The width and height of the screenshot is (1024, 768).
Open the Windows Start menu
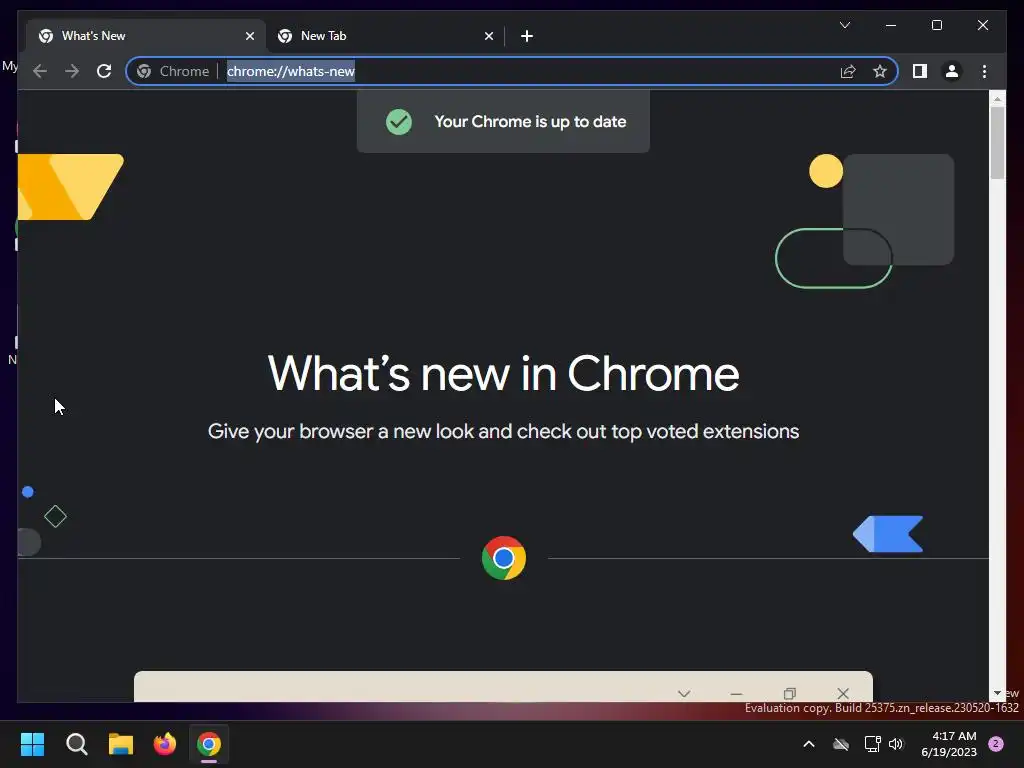(33, 744)
